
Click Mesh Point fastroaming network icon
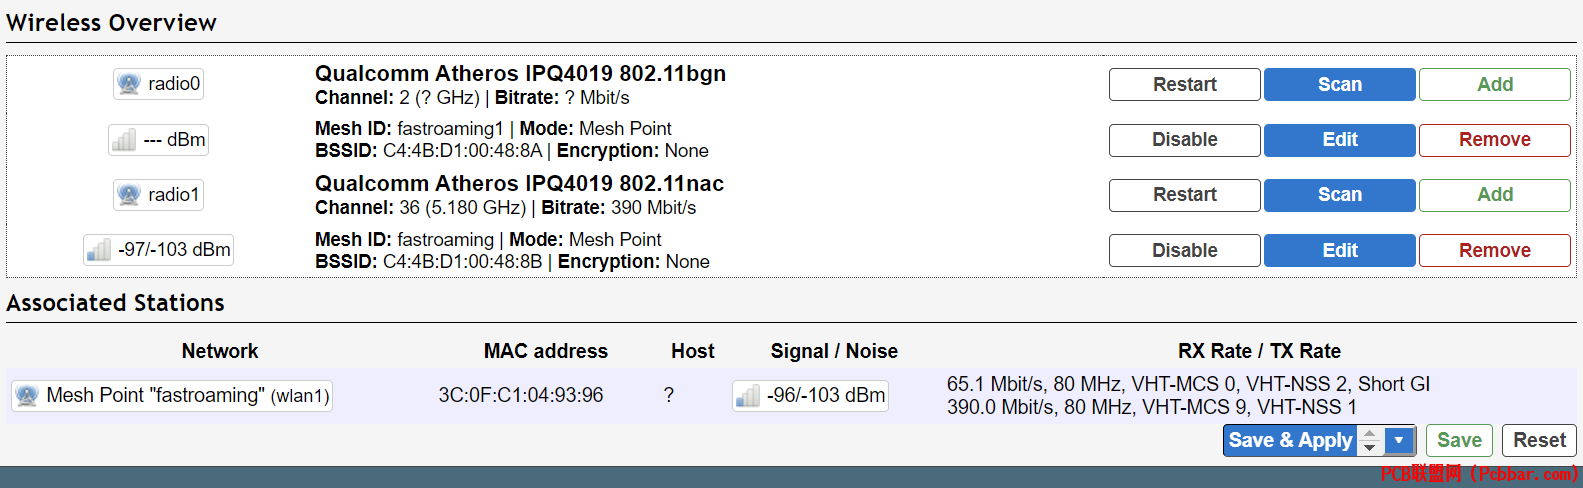tap(27, 396)
